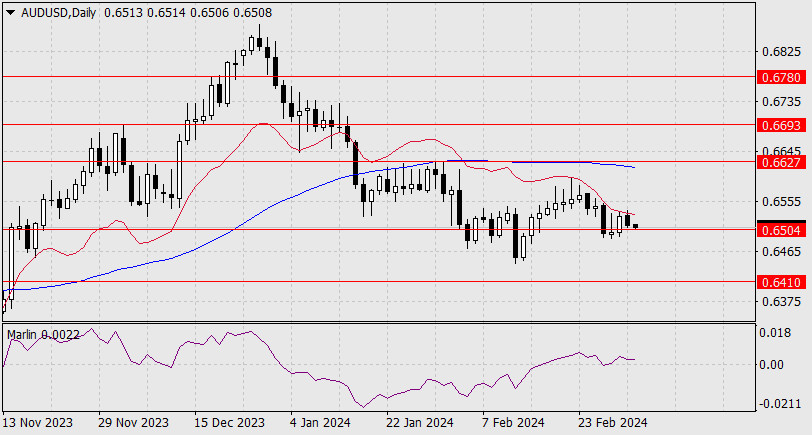
Task: Click the OHLC values 0.6513 0.6514 0.6506 0.6508
Action: (x=187, y=13)
